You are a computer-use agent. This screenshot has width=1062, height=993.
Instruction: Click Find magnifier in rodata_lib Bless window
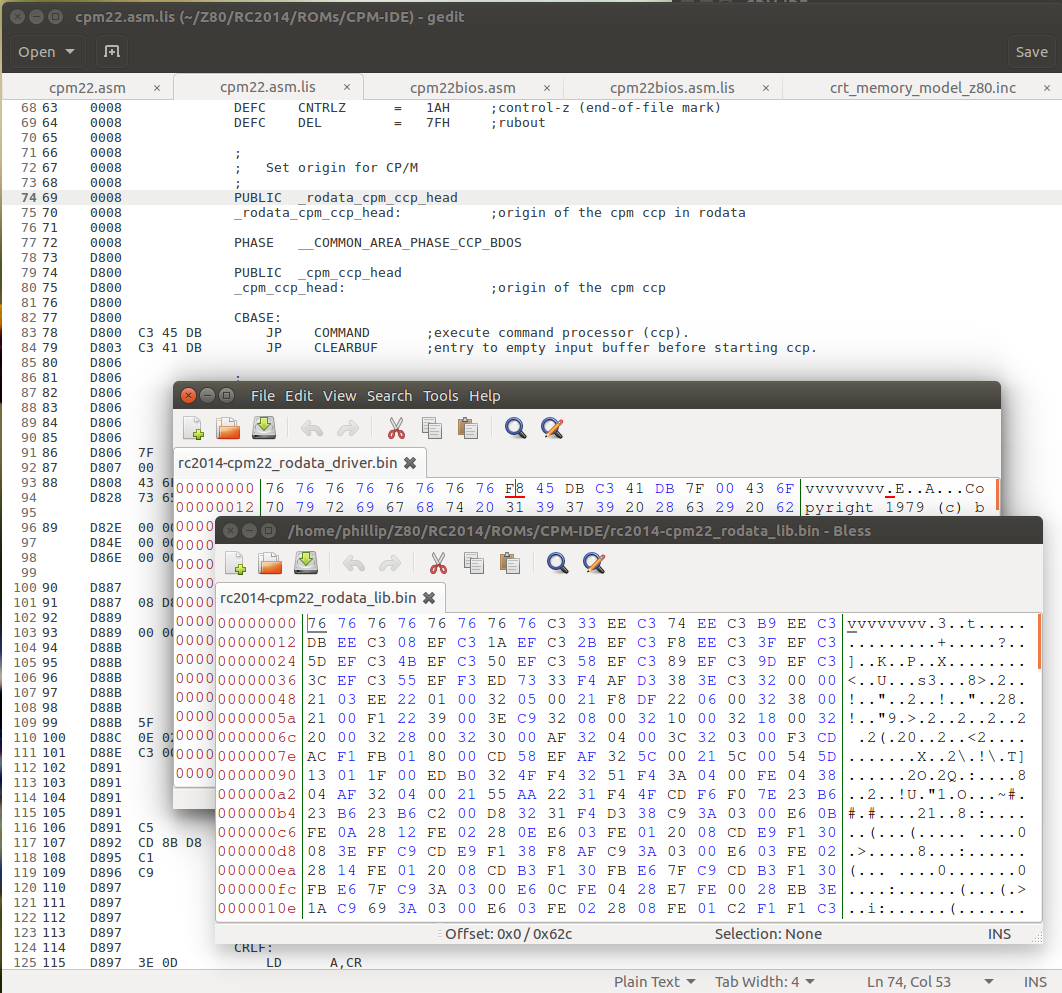[557, 564]
